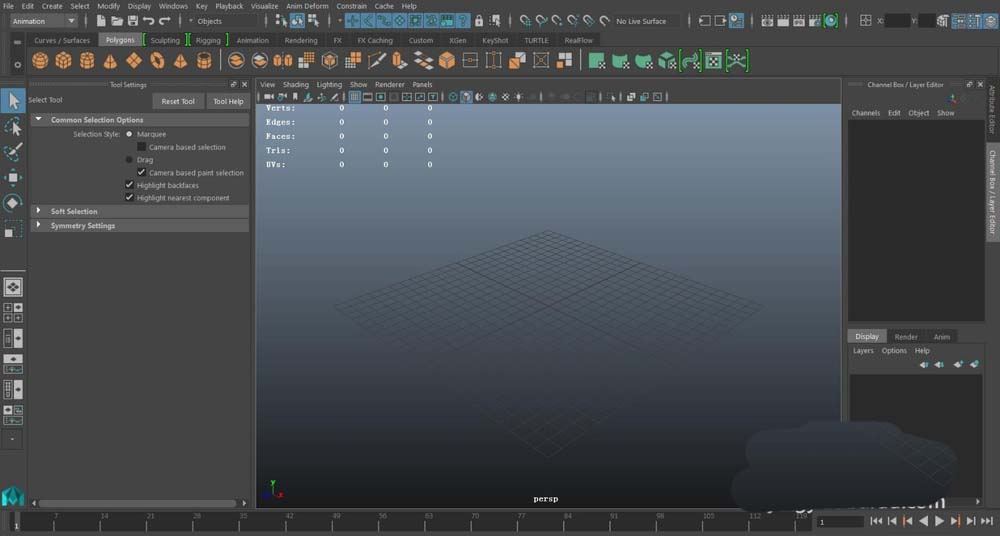Click the Reset Tool button
This screenshot has height=536, width=1000.
tap(178, 101)
